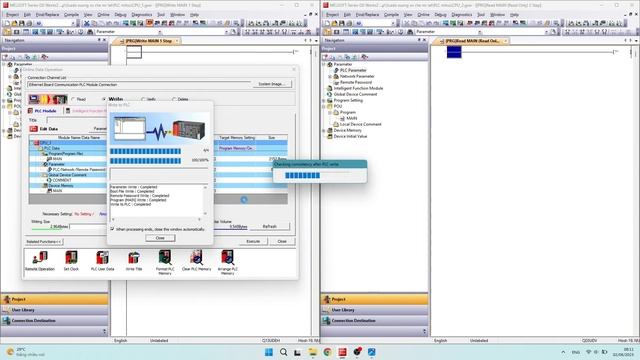Click the New project icon in left window

[x=7, y=23]
